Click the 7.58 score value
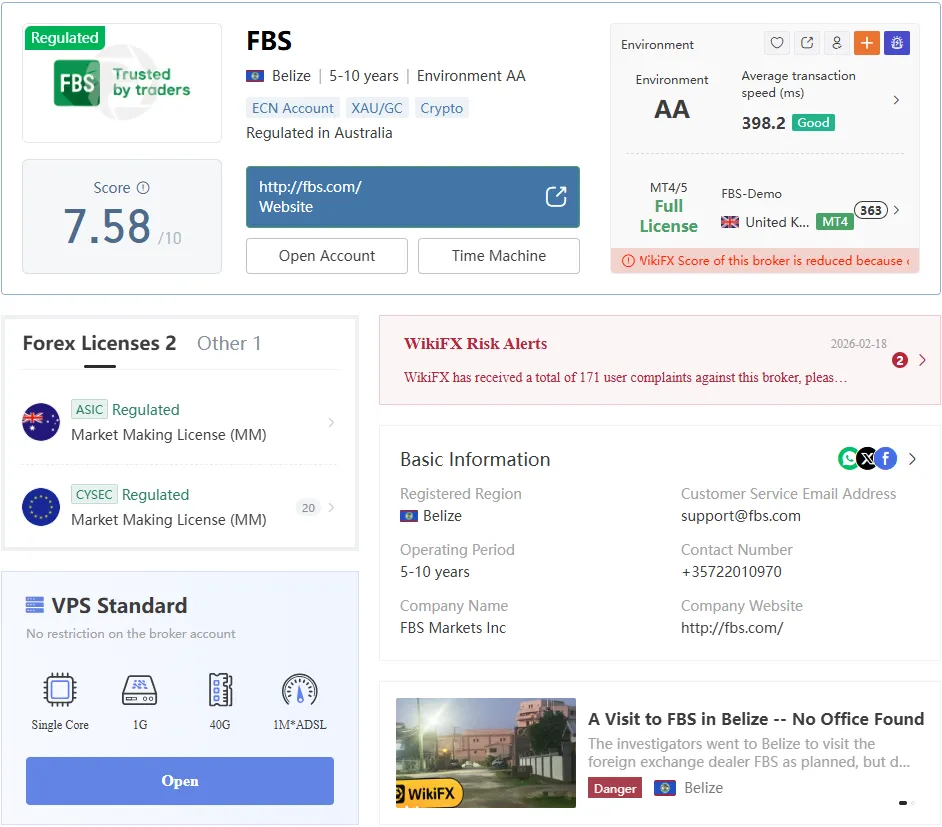This screenshot has width=942, height=827. 108,226
